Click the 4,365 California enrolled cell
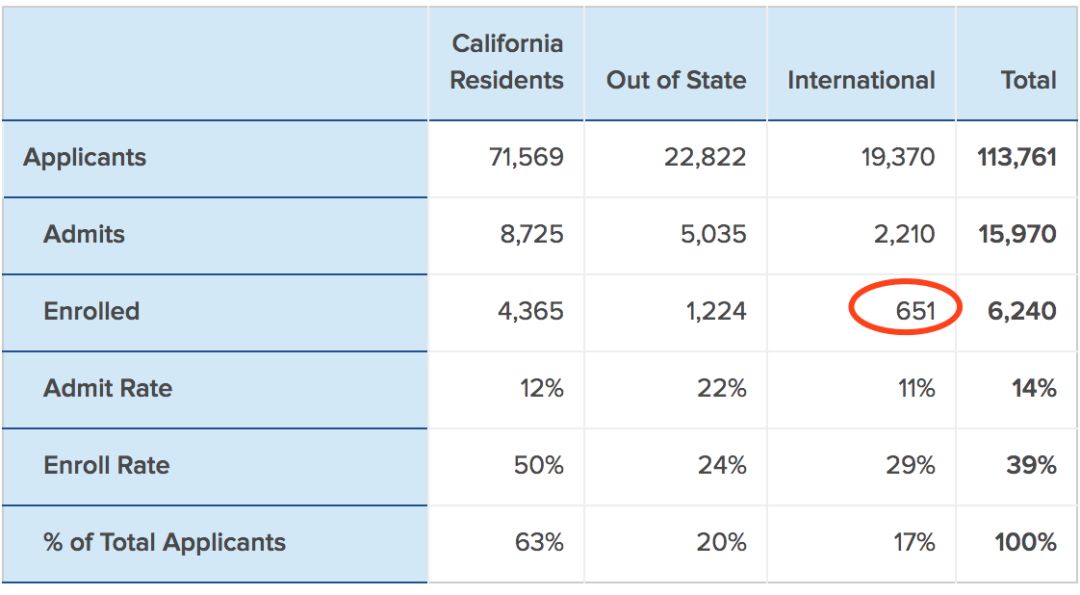This screenshot has height=595, width=1080. point(531,311)
